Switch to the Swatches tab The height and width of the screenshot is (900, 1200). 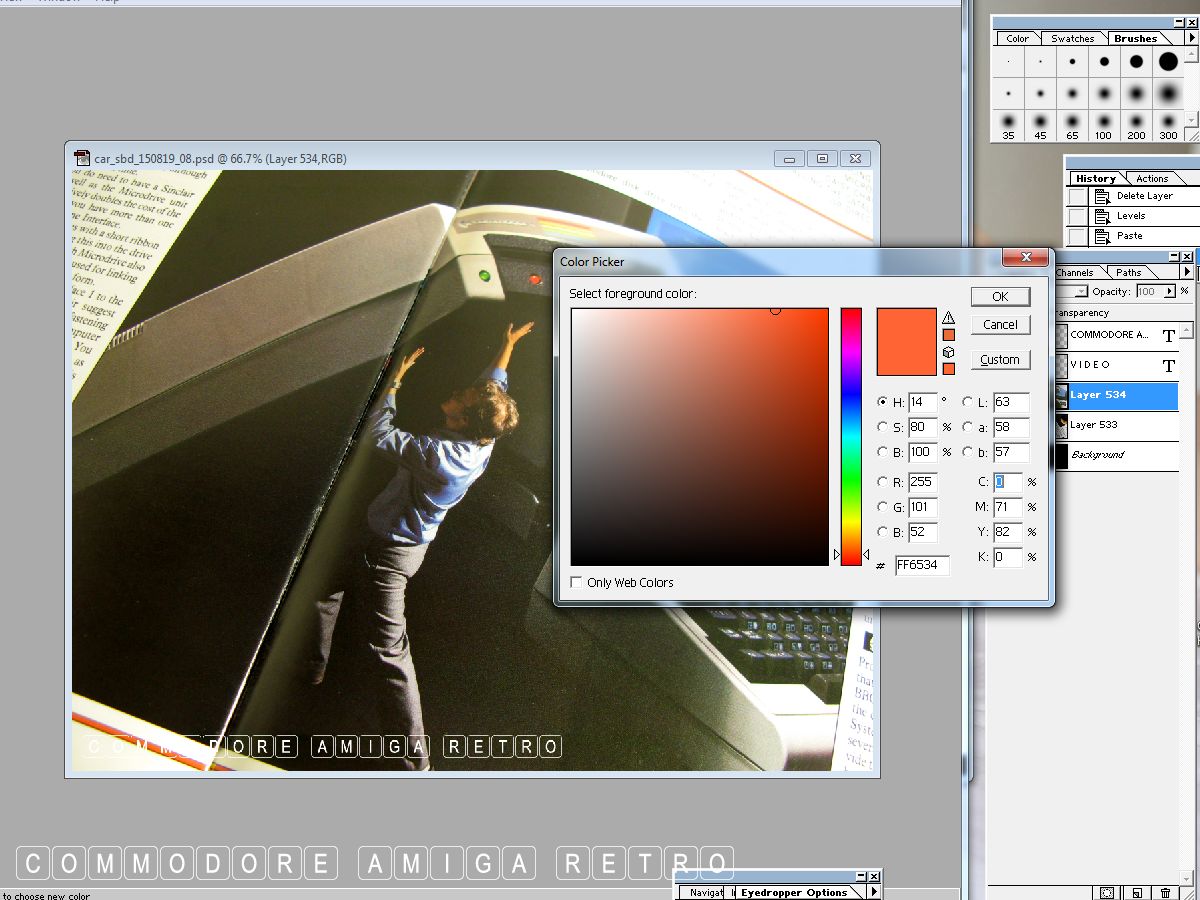pyautogui.click(x=1072, y=39)
